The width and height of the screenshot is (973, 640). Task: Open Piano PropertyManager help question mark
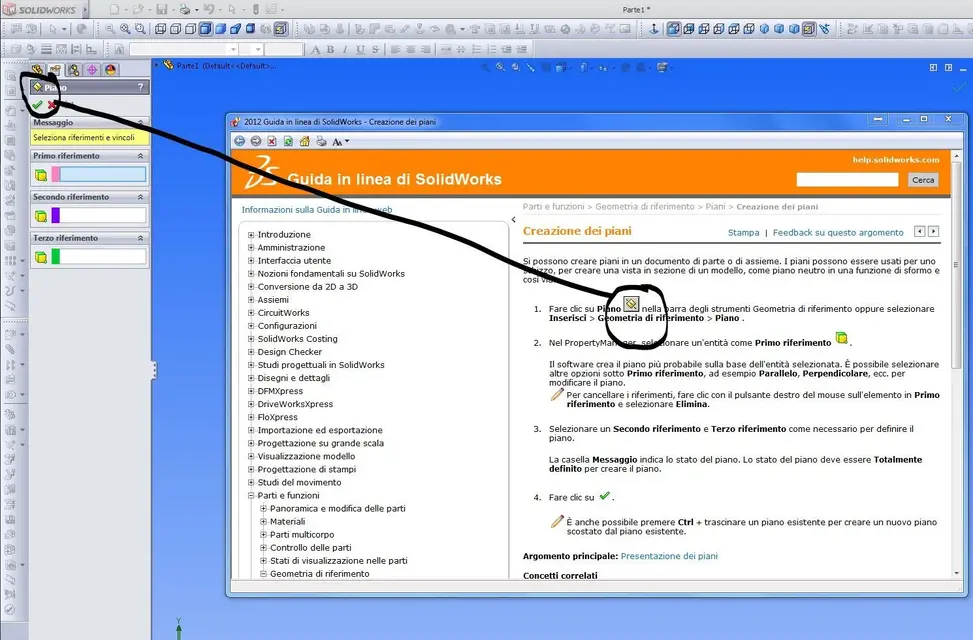click(x=141, y=88)
